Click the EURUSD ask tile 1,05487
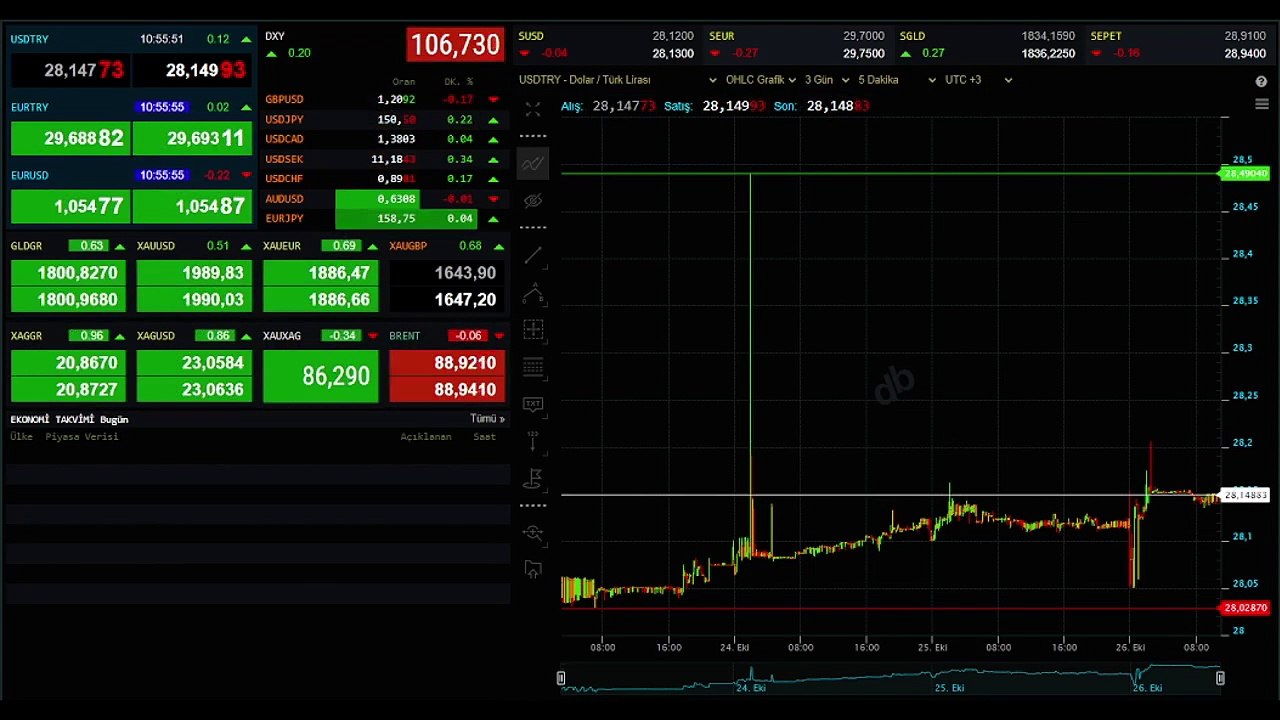The image size is (1280, 720). pos(192,206)
